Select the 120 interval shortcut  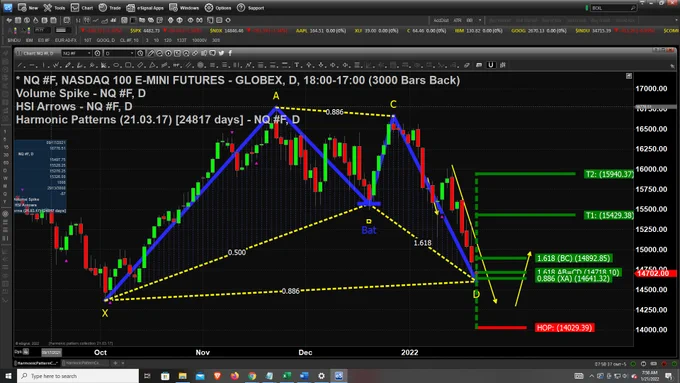[x=168, y=40]
